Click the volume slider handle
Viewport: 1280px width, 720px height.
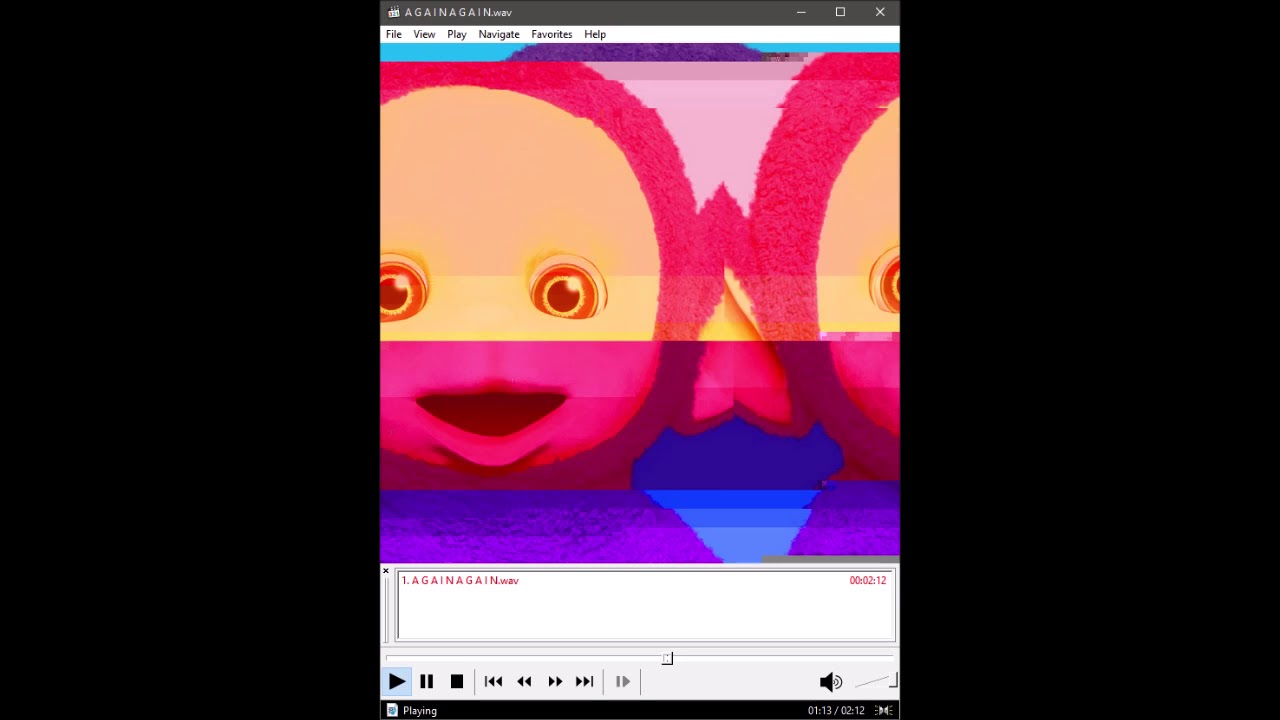coord(893,681)
